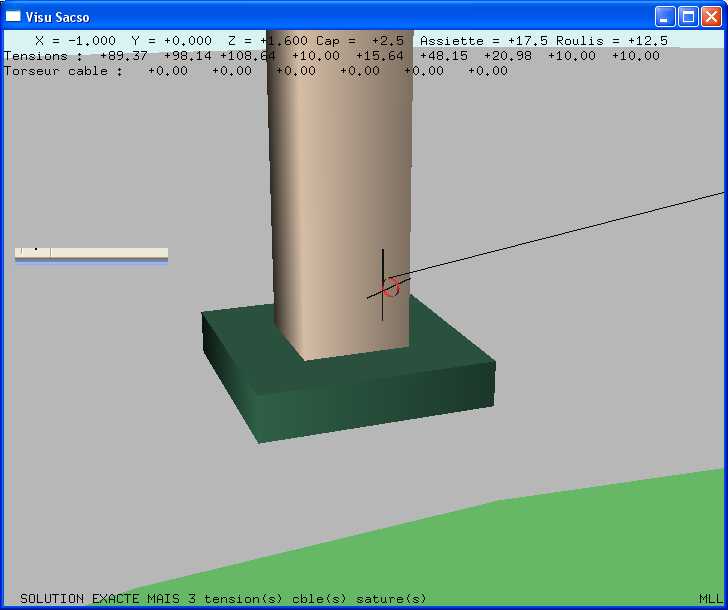Minimize the Visu Sacso window
The width and height of the screenshot is (728, 610).
pyautogui.click(x=665, y=16)
